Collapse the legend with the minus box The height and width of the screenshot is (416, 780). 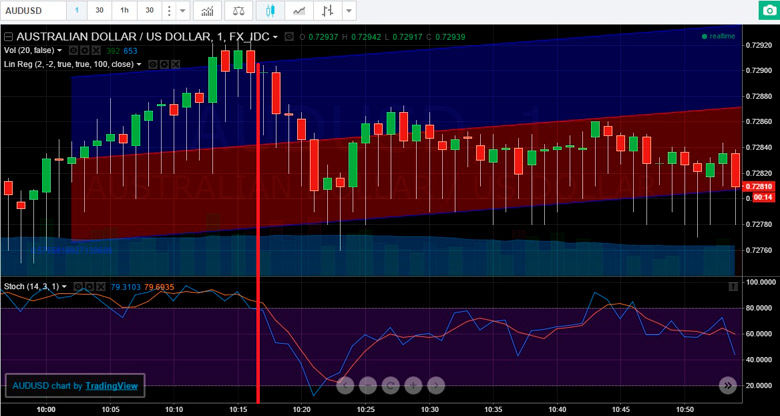(x=8, y=37)
